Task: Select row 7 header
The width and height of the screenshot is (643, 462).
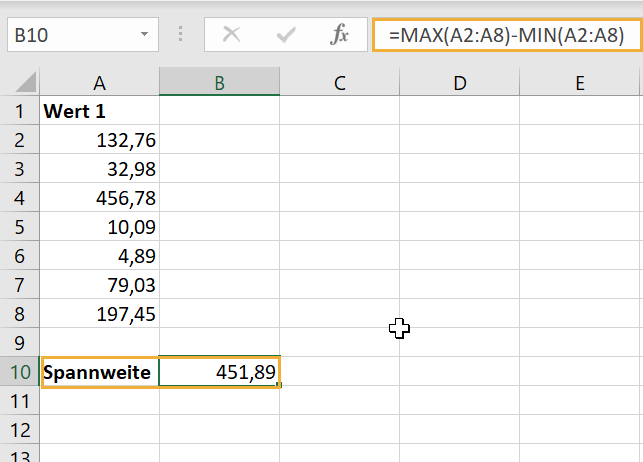Action: 20,284
